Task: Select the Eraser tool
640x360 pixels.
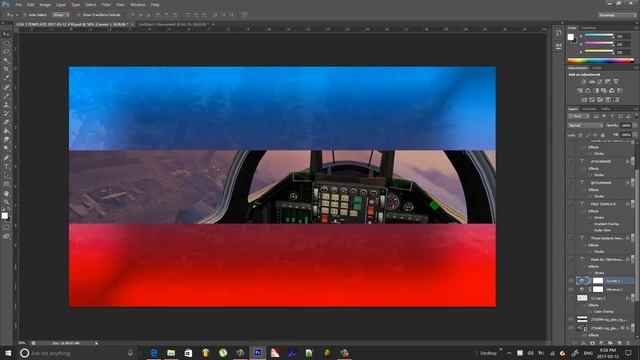Action: [6, 122]
